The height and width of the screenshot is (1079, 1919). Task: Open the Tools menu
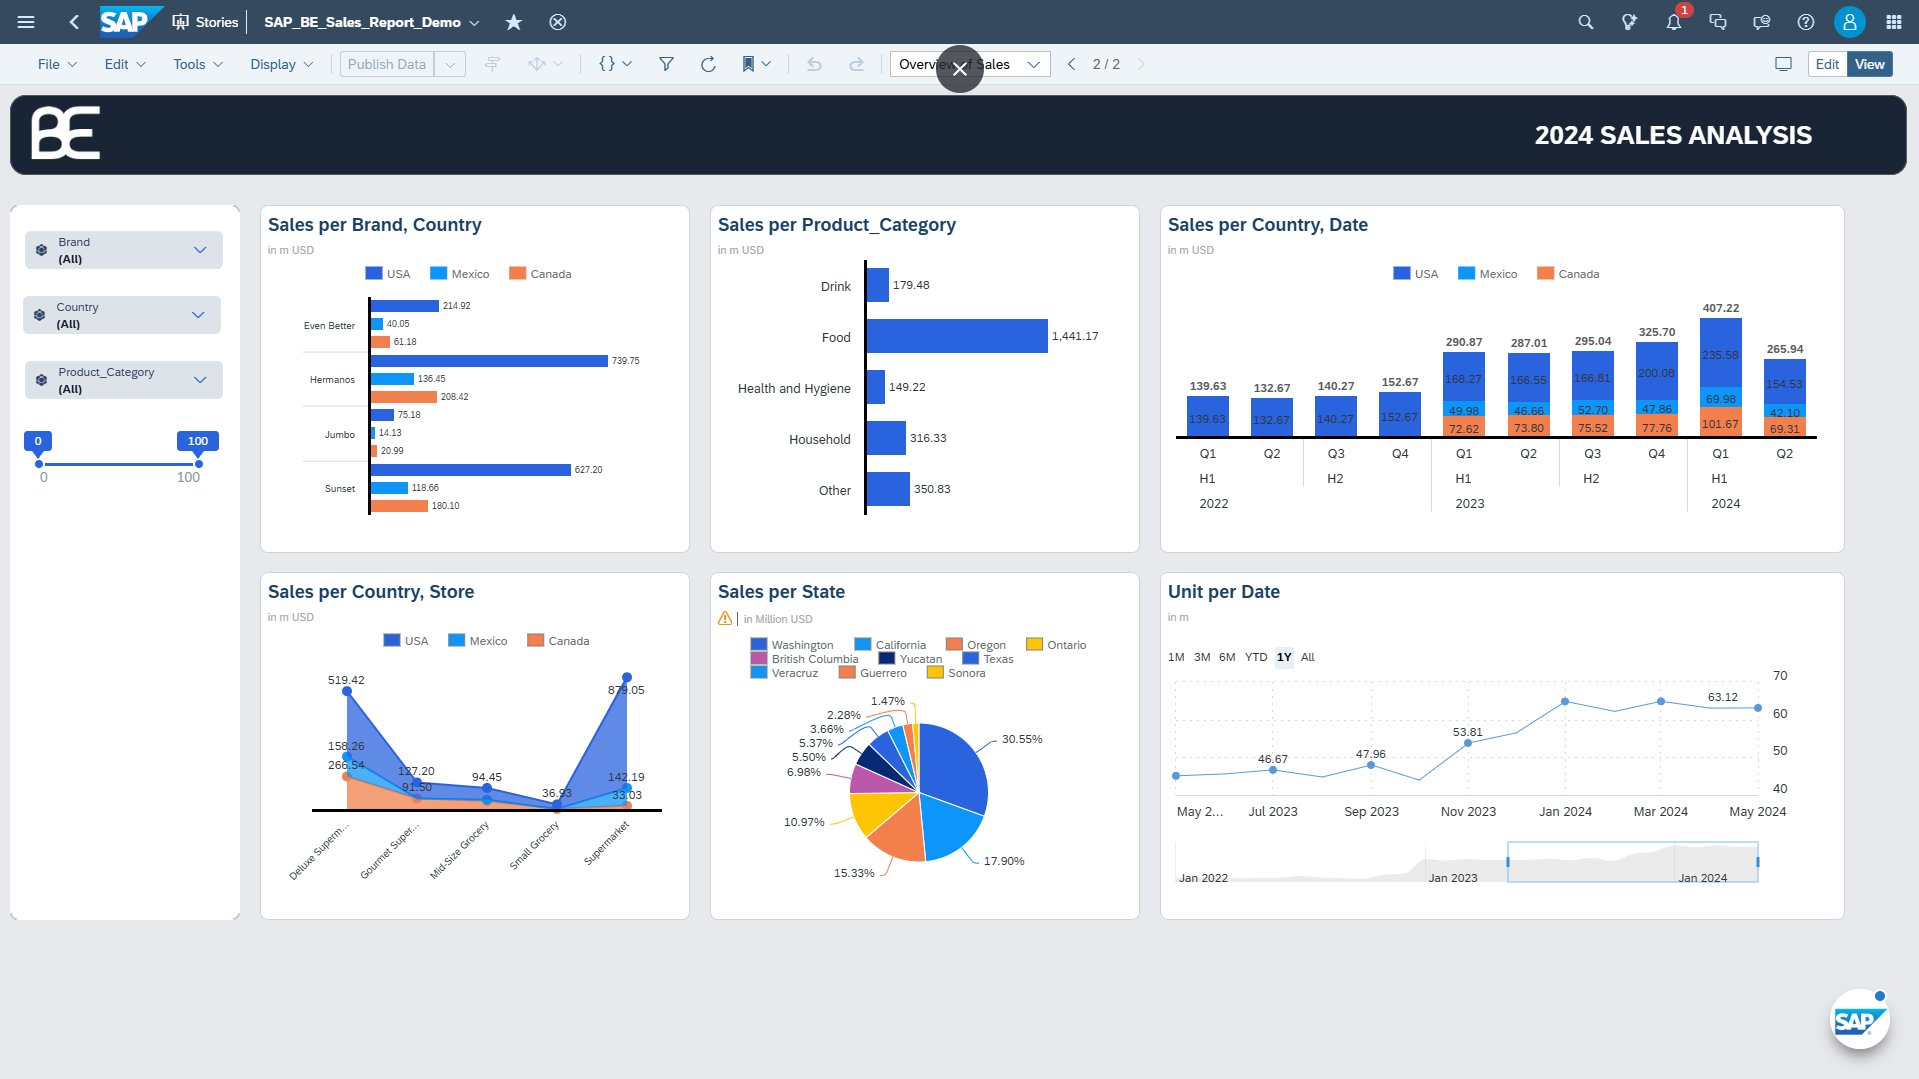[197, 64]
